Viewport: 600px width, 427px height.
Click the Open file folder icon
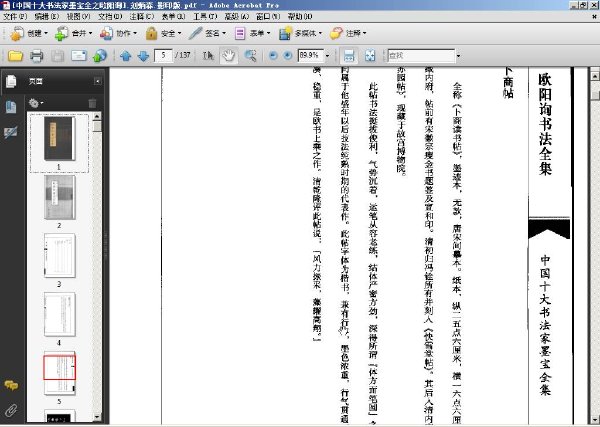15,56
